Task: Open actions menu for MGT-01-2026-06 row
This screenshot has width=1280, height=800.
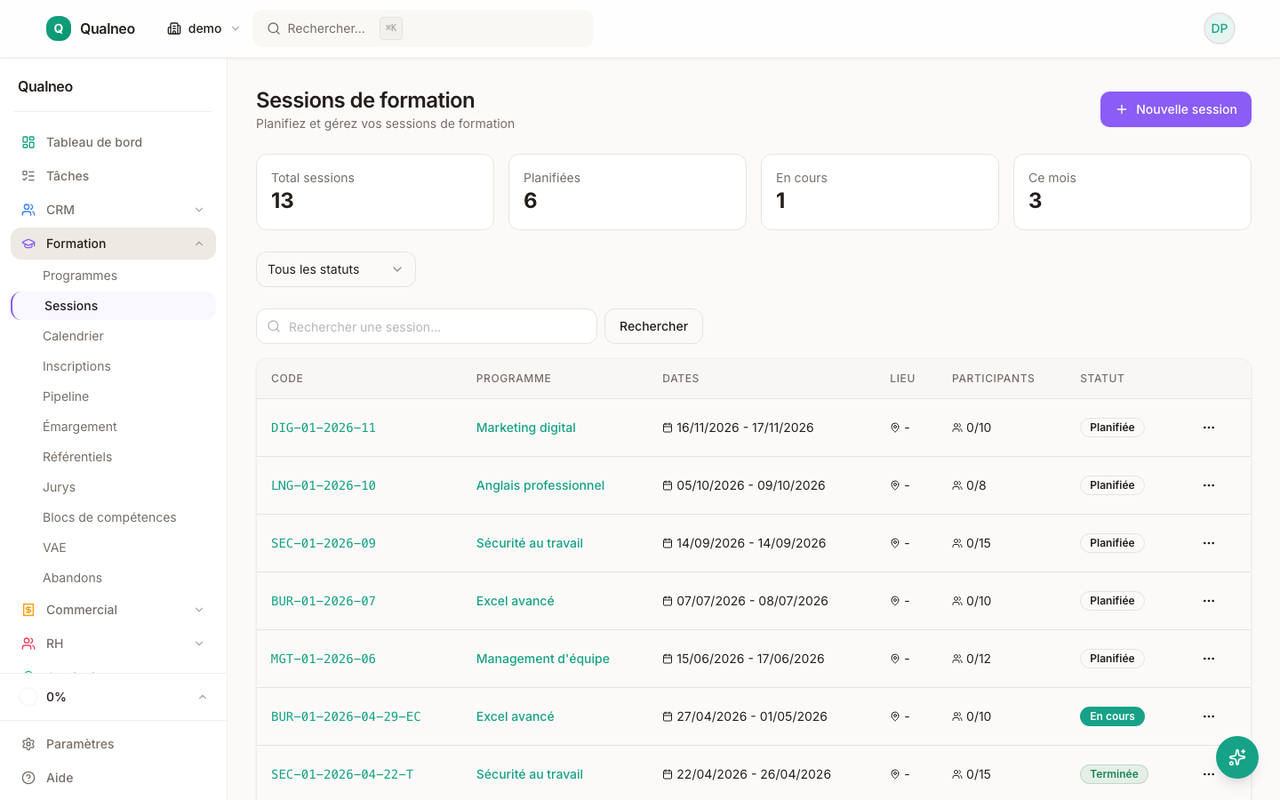Action: pos(1209,659)
